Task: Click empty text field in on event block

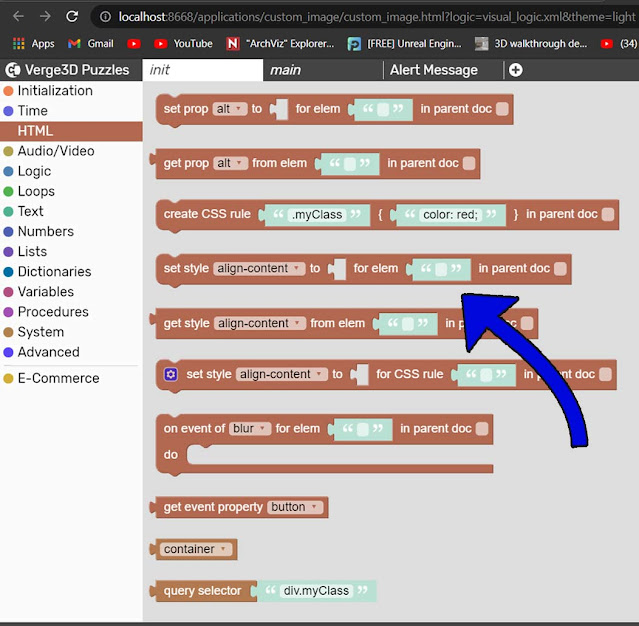Action: click(x=363, y=429)
